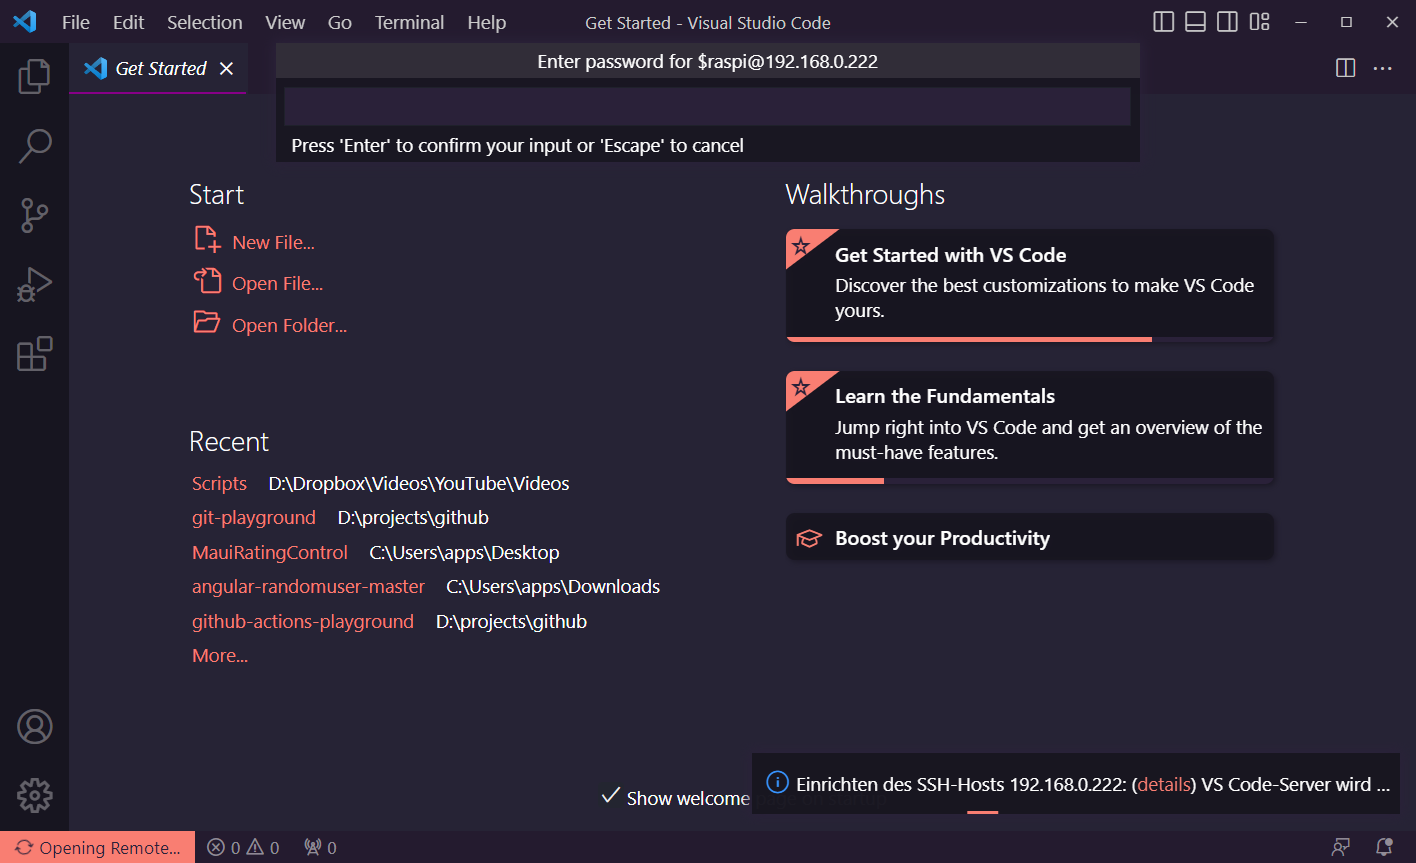Screen dimensions: 1416x863
Task: Click the Open Folder... link
Action: (289, 325)
